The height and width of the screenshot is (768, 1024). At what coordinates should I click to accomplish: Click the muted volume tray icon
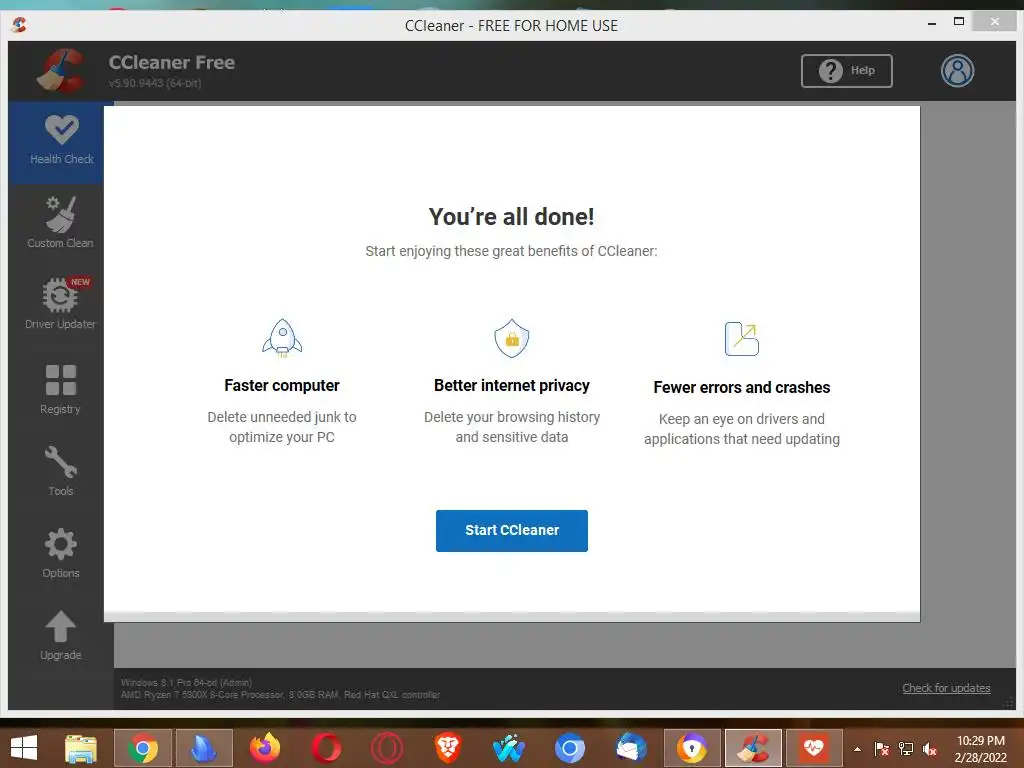[930, 749]
